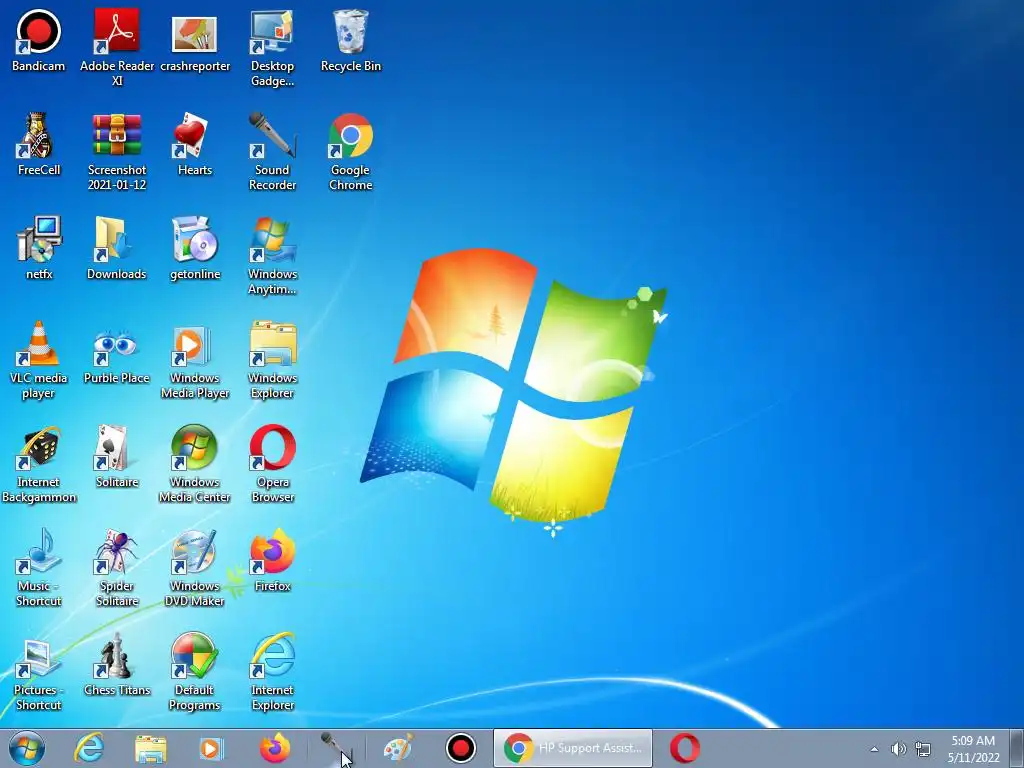This screenshot has width=1024, height=768.
Task: Select the Internet Explorer desktop shortcut
Action: pos(272,672)
